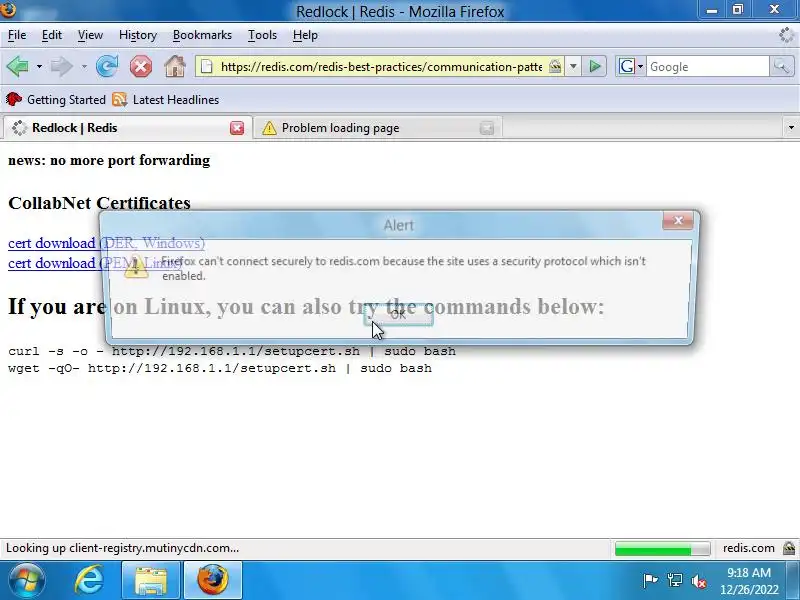This screenshot has height=600, width=800.
Task: Open the History menu
Action: click(x=138, y=35)
